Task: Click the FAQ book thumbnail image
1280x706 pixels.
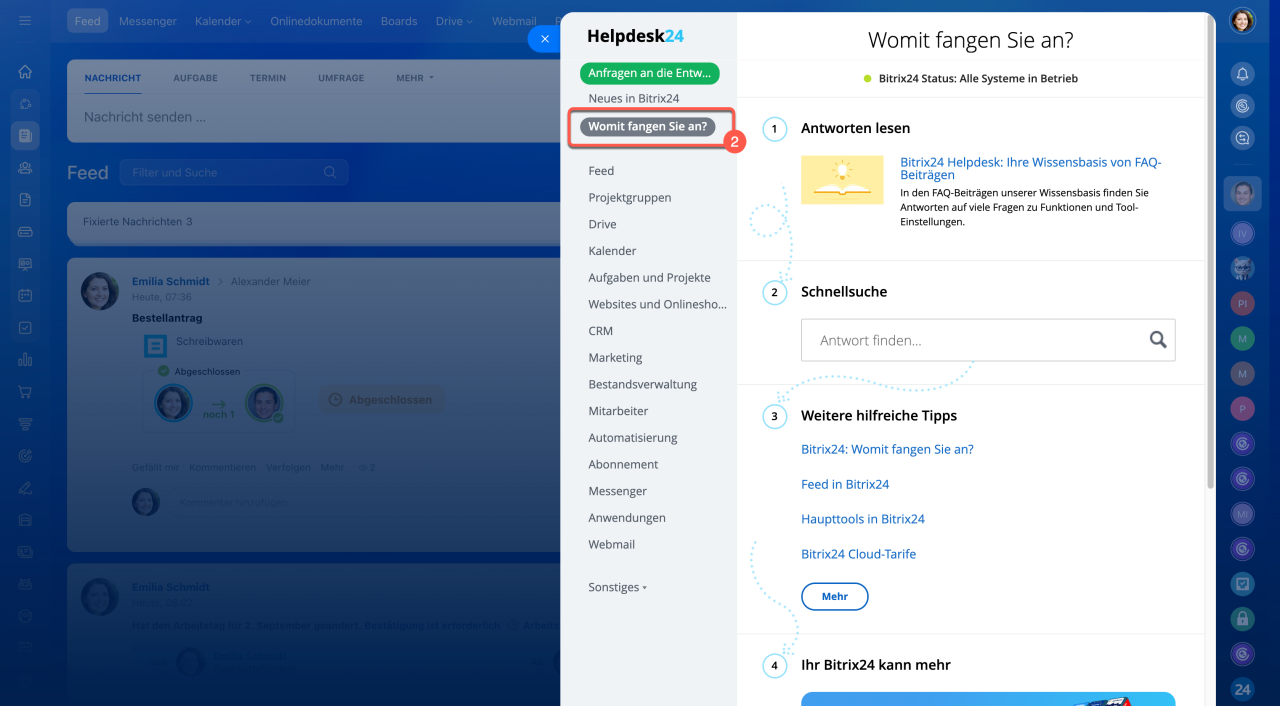Action: click(842, 180)
